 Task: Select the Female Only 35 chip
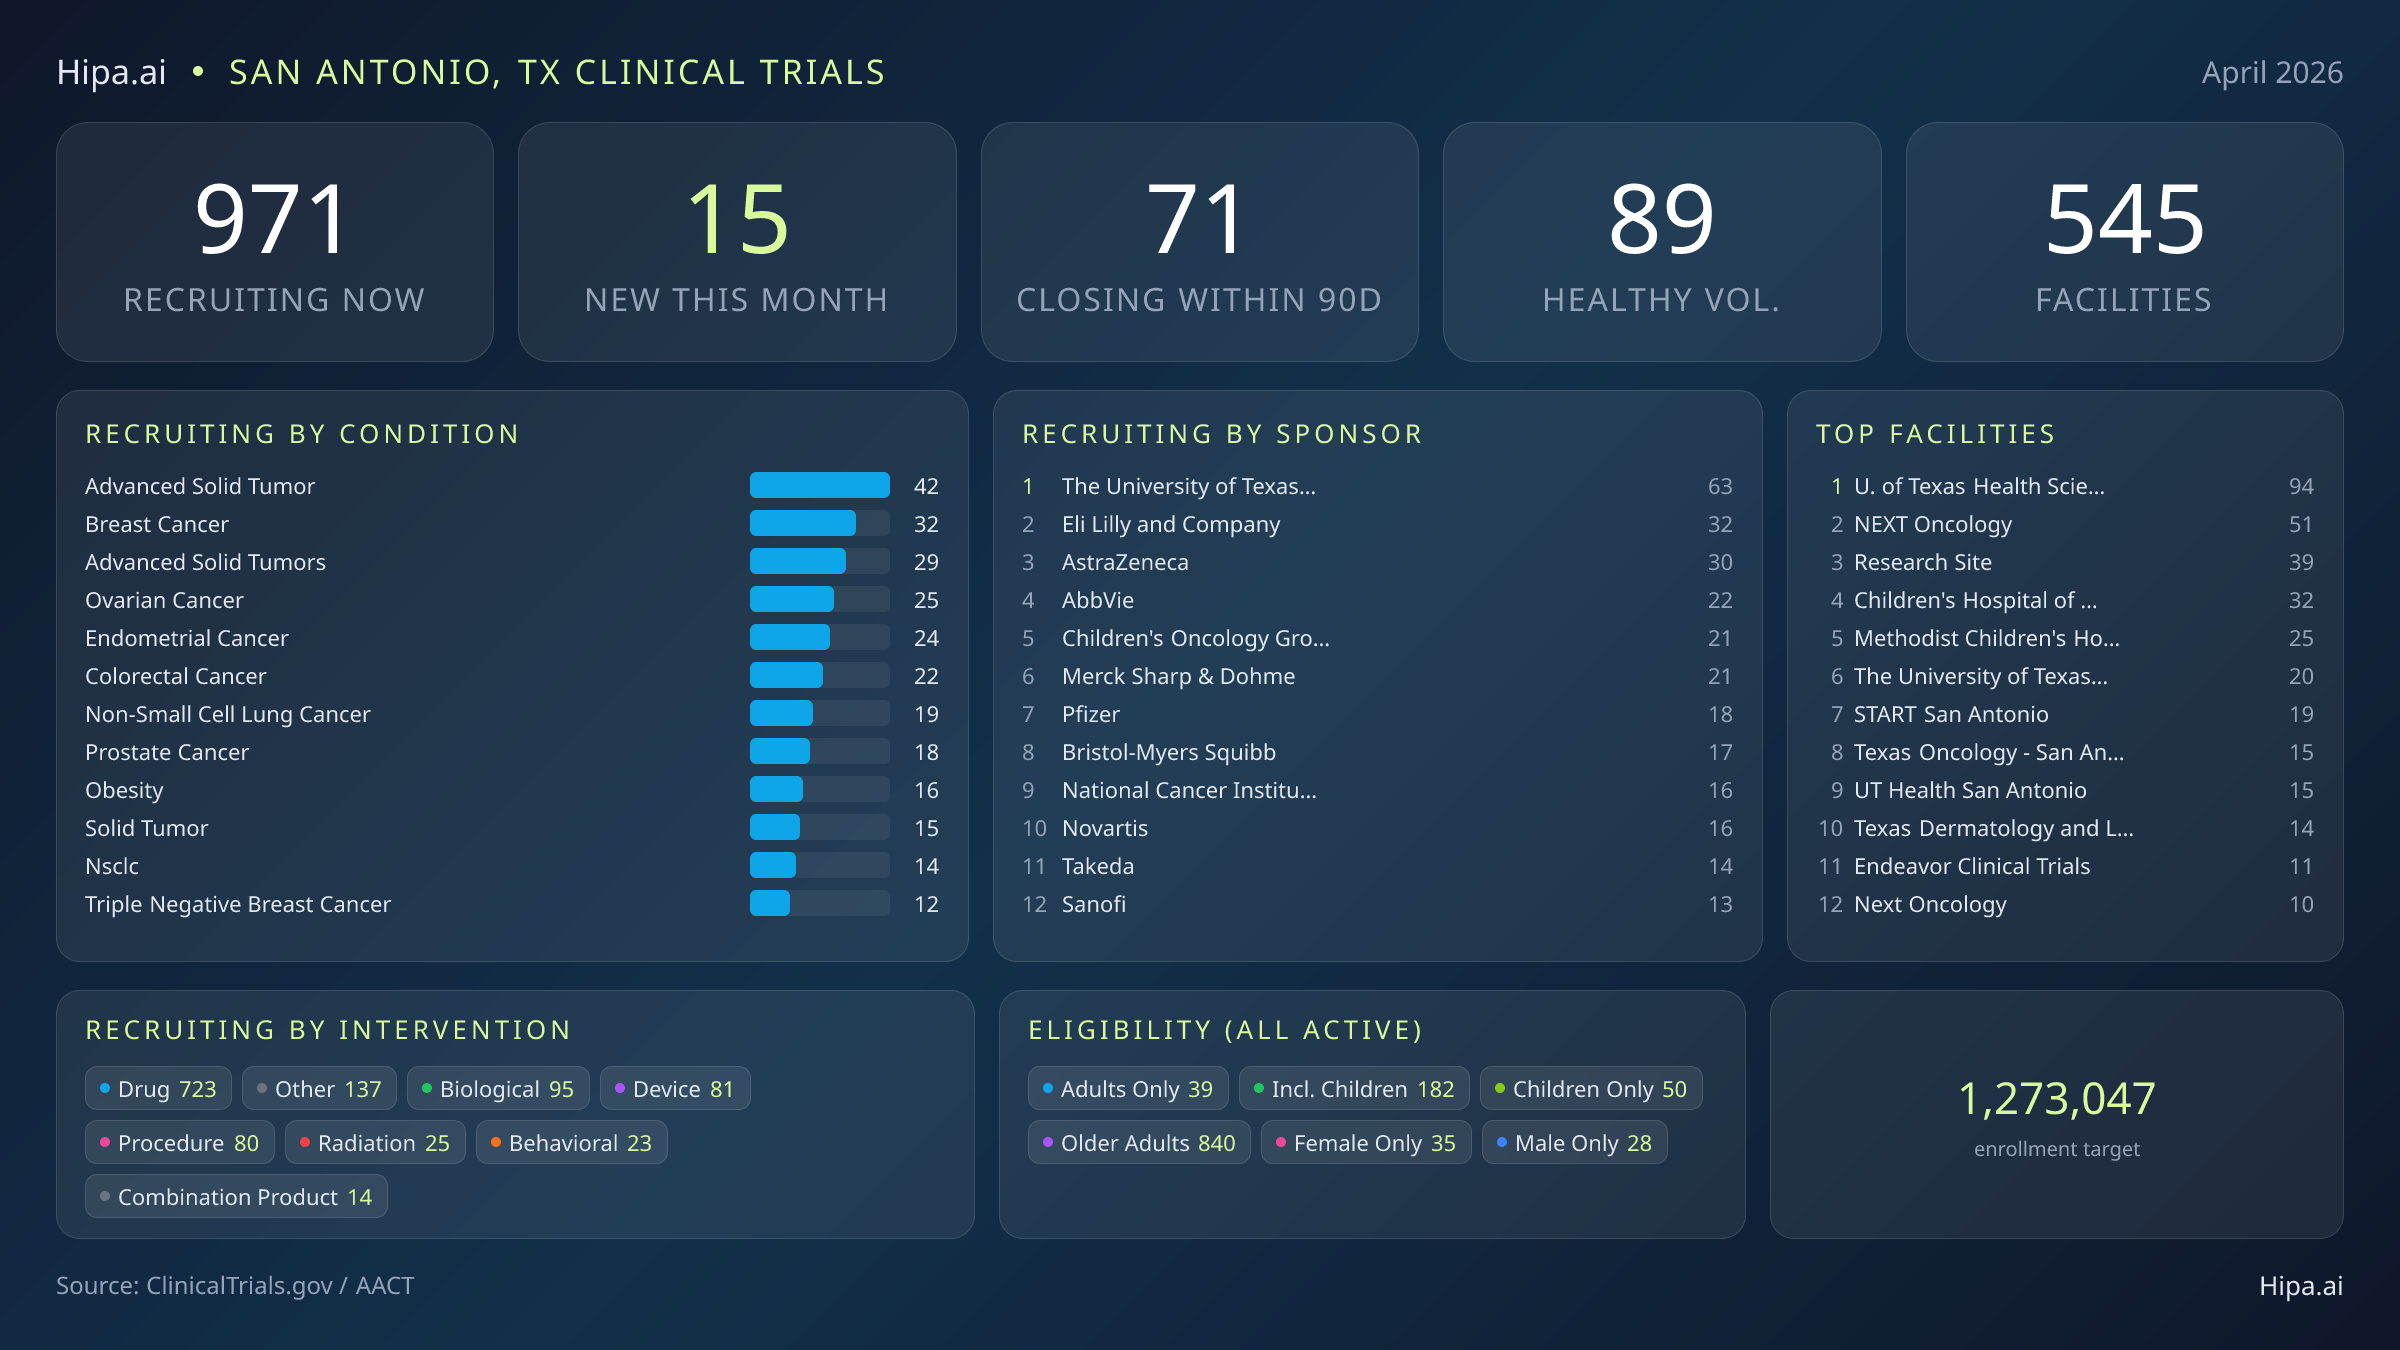1366,1143
